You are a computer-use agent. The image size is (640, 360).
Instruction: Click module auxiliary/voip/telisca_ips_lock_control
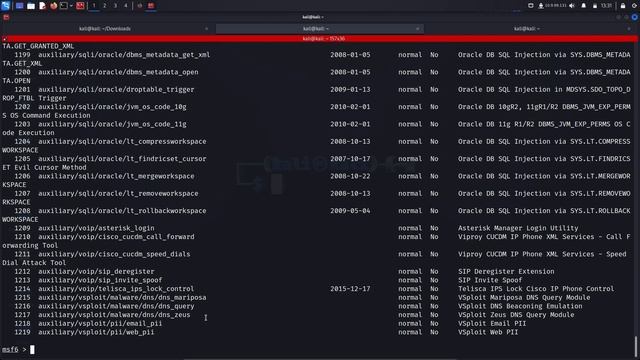116,289
